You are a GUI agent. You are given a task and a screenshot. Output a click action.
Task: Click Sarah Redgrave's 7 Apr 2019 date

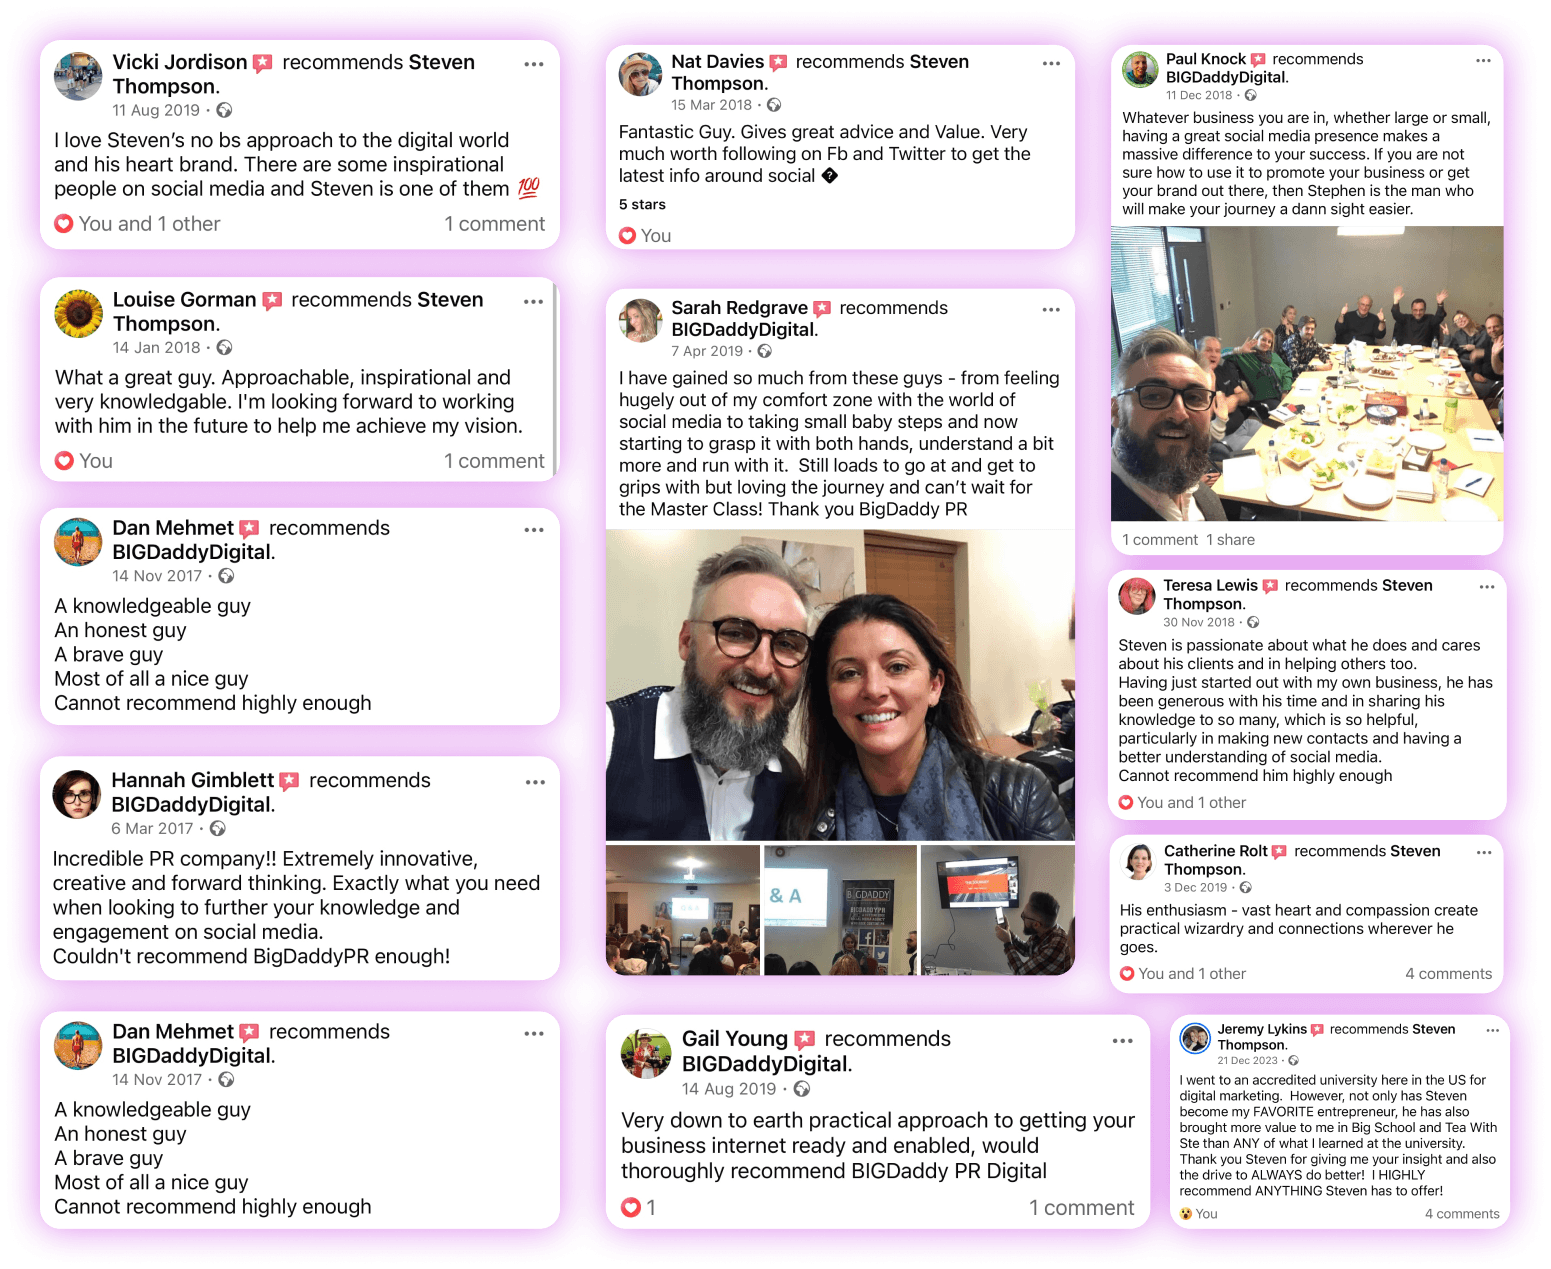pyautogui.click(x=707, y=351)
